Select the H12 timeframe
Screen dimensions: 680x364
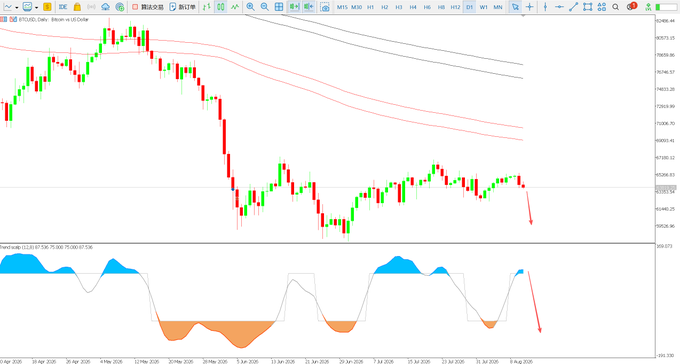coord(455,7)
